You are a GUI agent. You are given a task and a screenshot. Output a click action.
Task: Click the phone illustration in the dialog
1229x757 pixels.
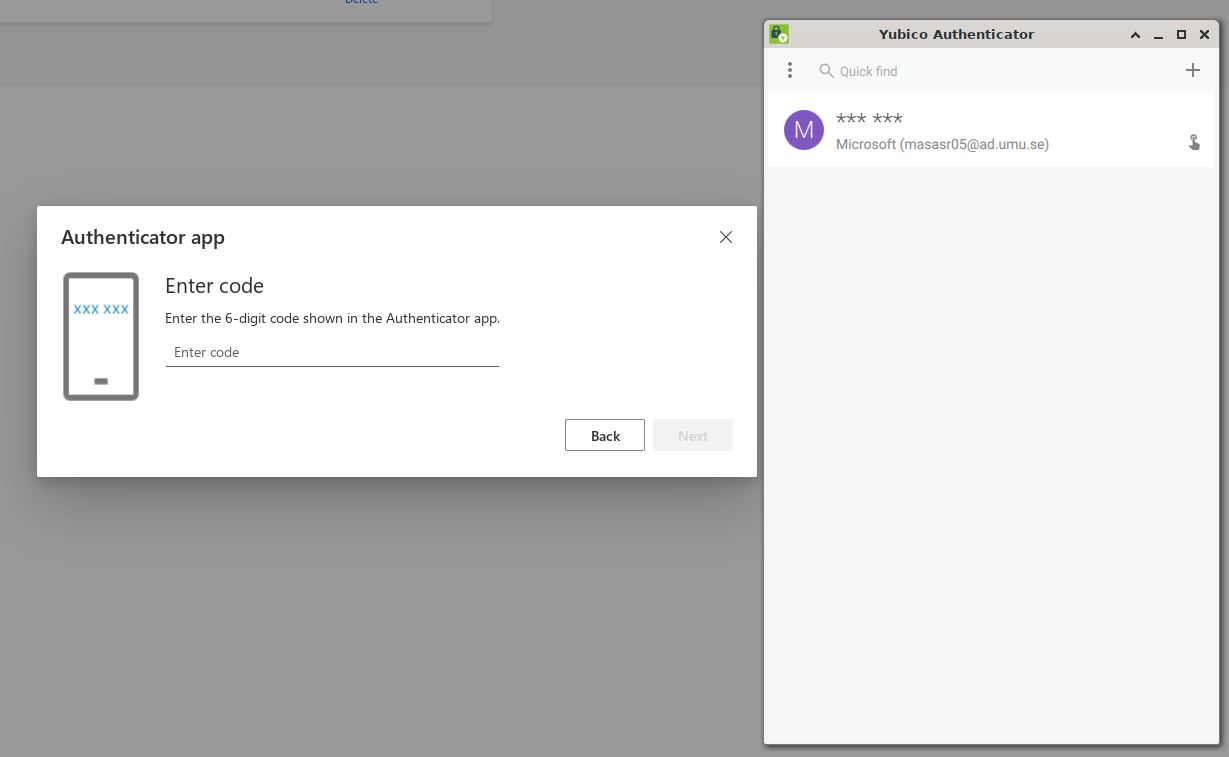coord(101,336)
